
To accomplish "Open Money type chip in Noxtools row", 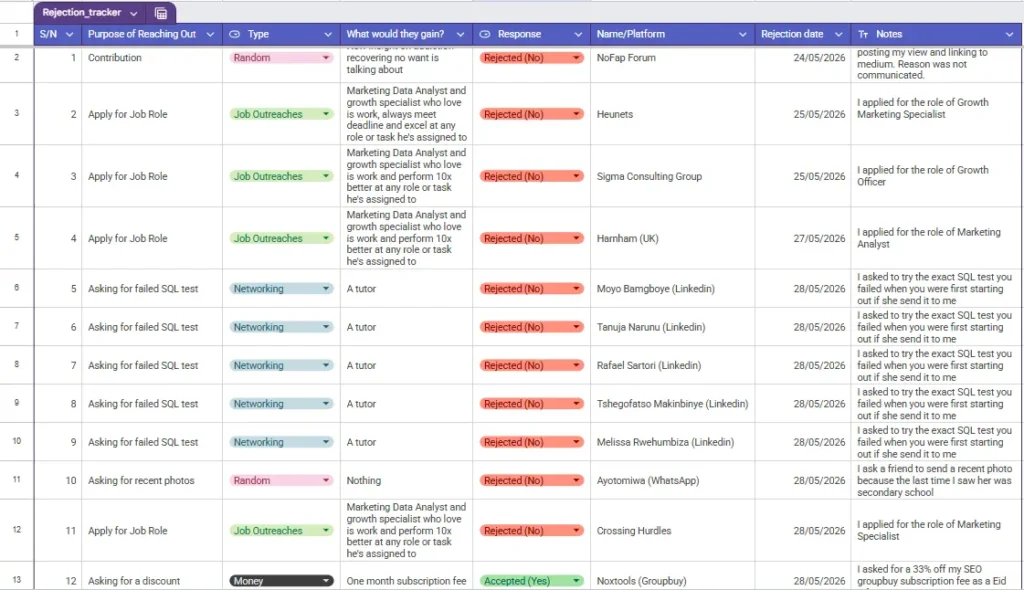I will [281, 581].
